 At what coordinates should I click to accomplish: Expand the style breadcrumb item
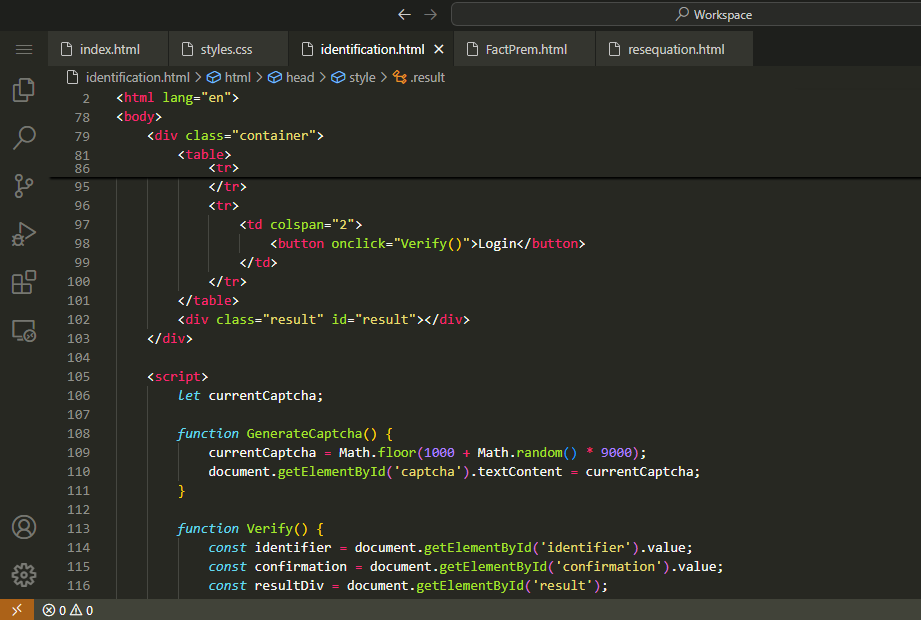(x=362, y=77)
